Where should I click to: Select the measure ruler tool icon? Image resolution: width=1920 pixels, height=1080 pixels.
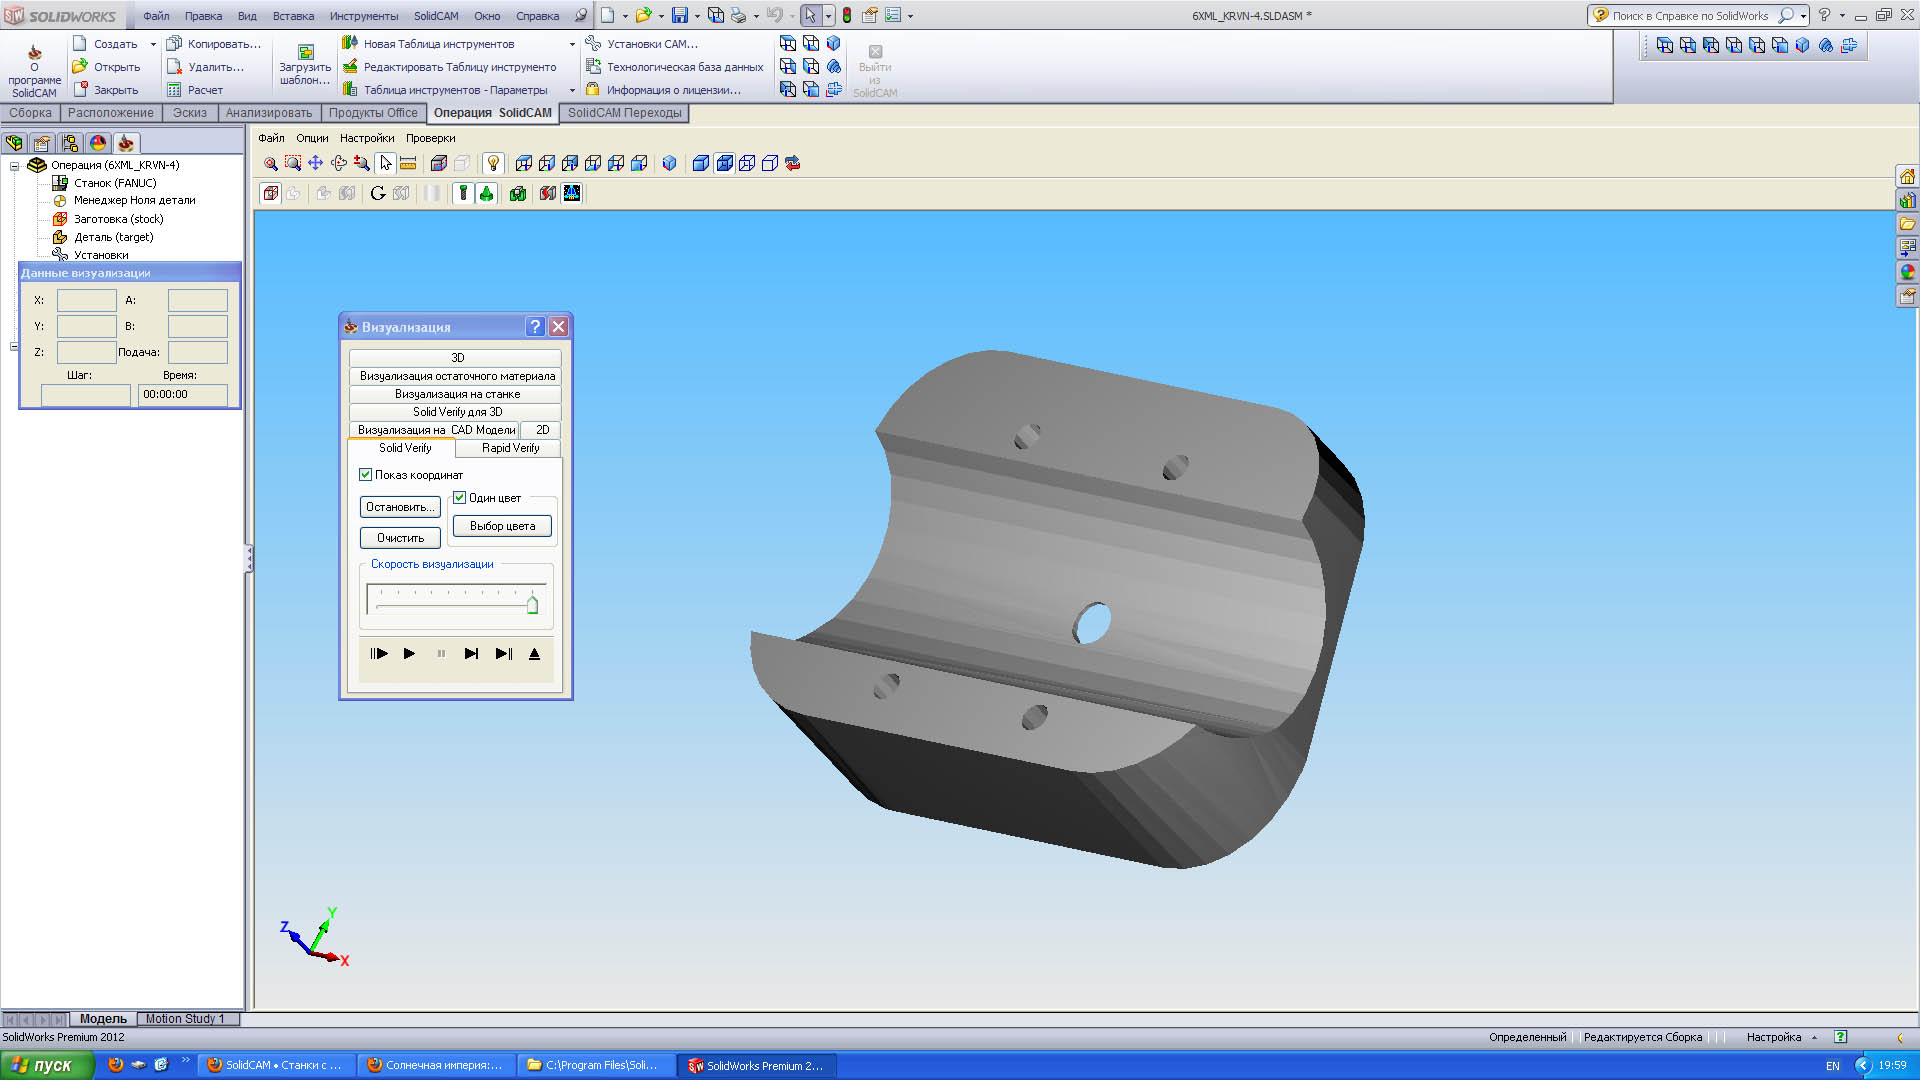click(408, 163)
